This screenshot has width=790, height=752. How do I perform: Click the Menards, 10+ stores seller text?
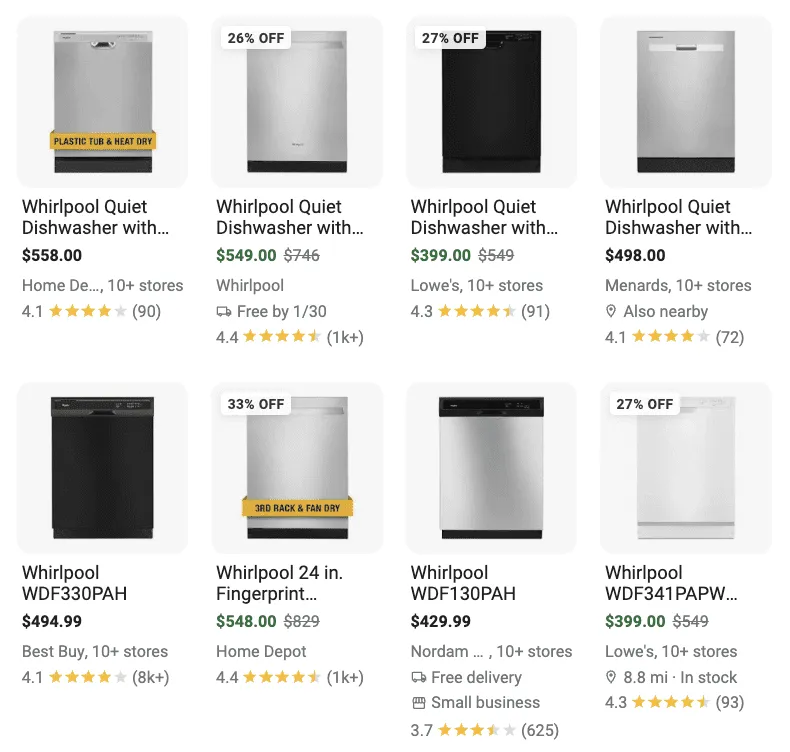coord(678,286)
